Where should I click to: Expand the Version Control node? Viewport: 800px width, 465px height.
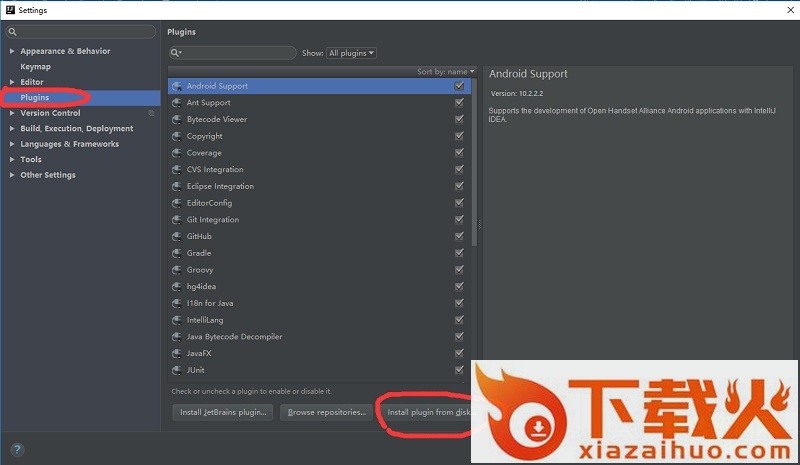[x=12, y=113]
